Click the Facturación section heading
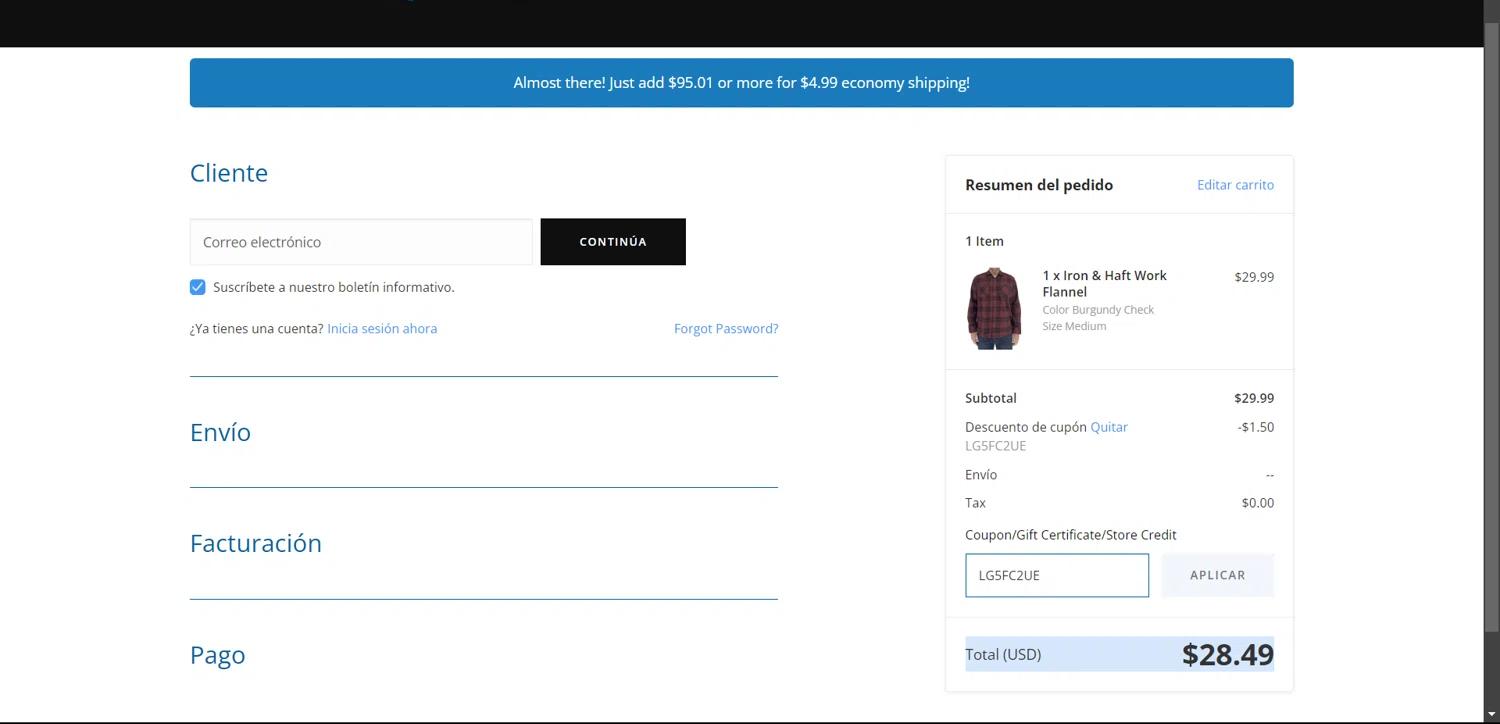The image size is (1500, 724). pyautogui.click(x=256, y=543)
